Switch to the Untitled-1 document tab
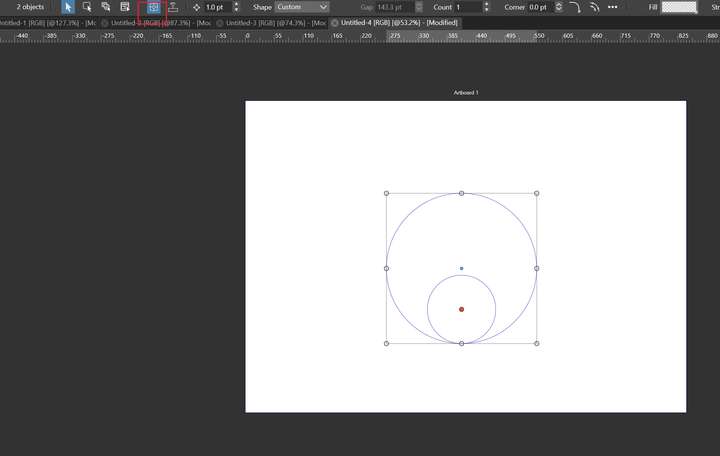The height and width of the screenshot is (456, 720). pyautogui.click(x=48, y=23)
